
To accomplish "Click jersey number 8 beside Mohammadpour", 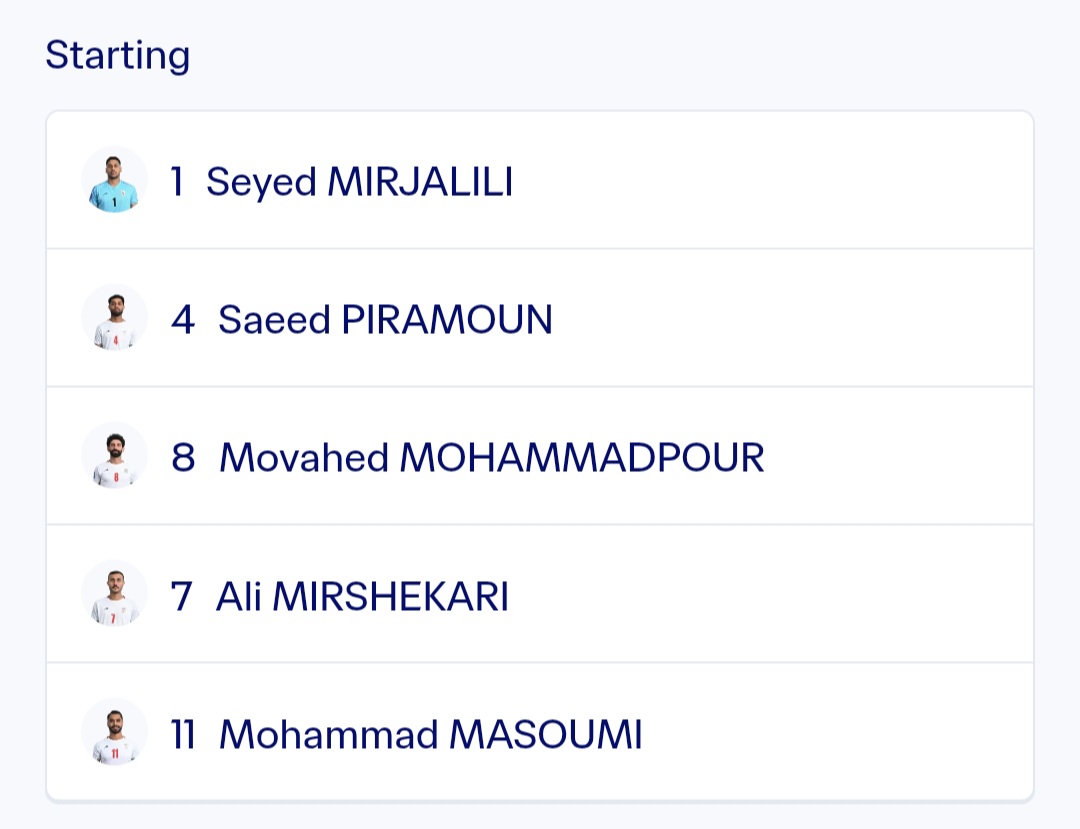I will pos(183,457).
